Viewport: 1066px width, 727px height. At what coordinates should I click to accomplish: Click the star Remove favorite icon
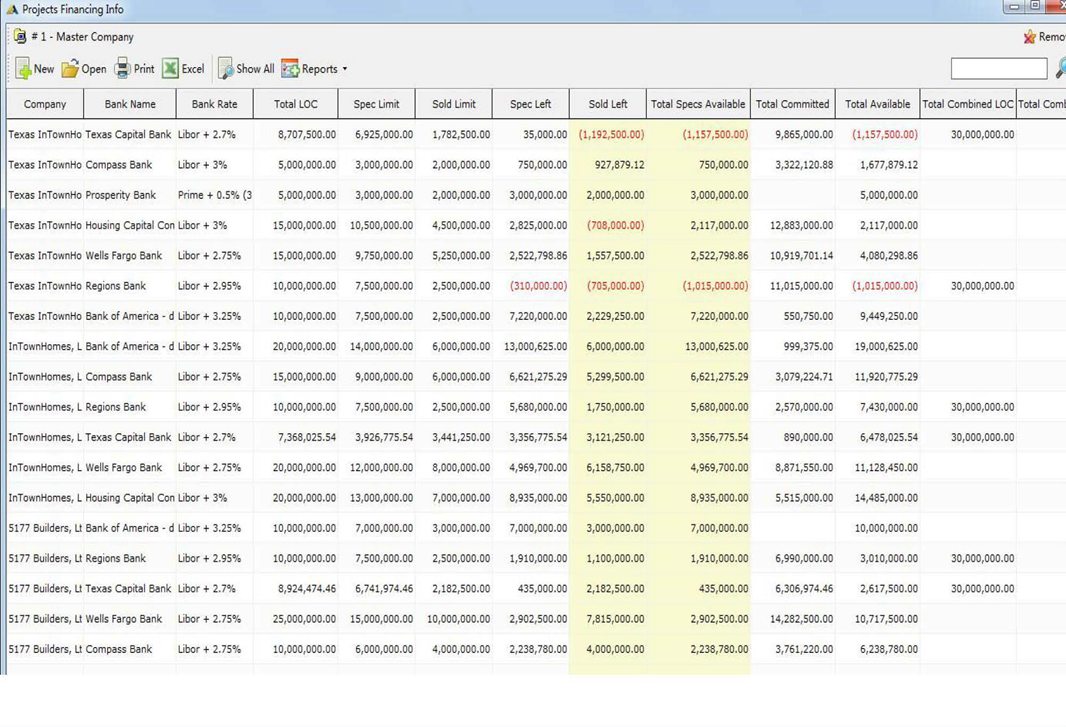pyautogui.click(x=1029, y=37)
